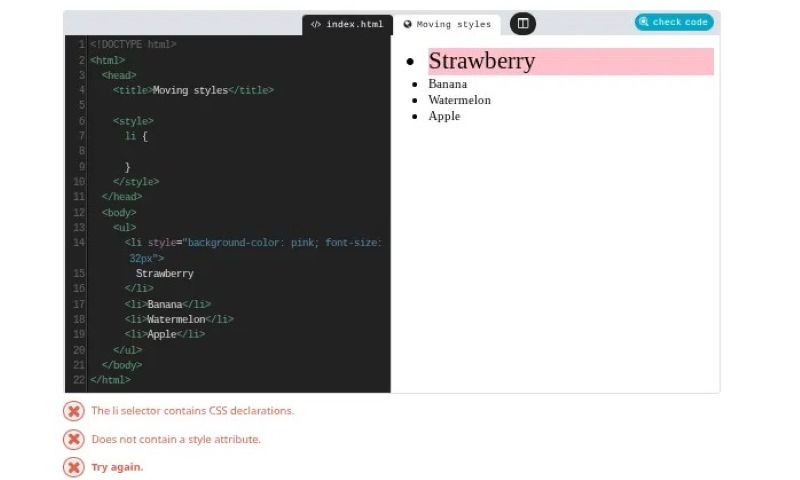Click the closing li tag on line 16
Viewport: 800px width, 480px height.
click(139, 289)
